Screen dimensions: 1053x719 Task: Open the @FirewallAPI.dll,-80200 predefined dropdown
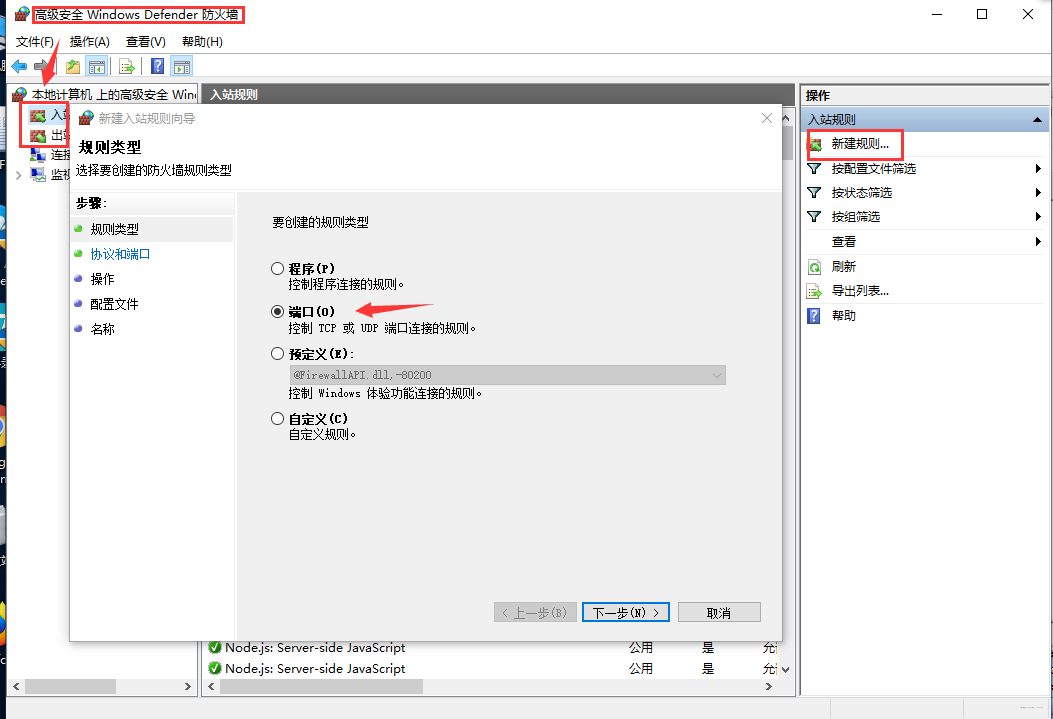(508, 375)
